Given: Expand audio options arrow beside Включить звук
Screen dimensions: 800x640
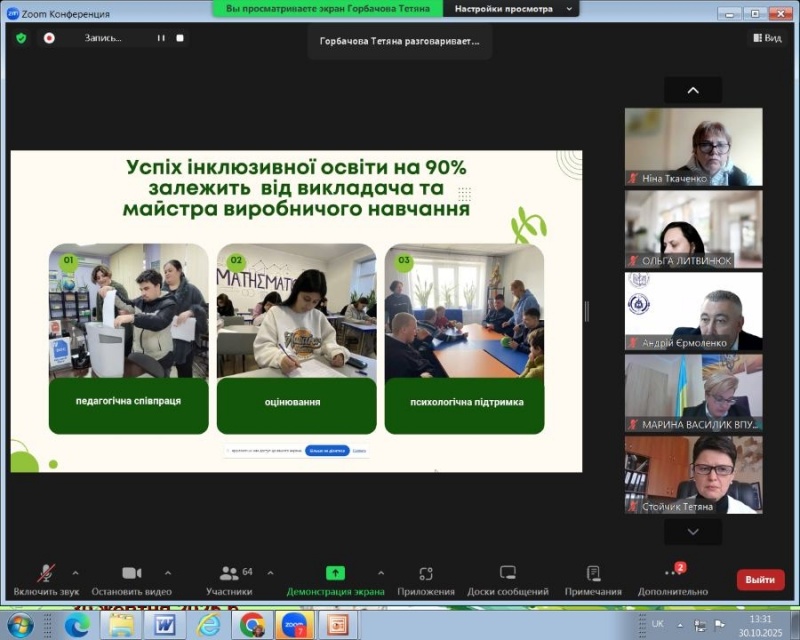Looking at the screenshot, I should (x=75, y=573).
